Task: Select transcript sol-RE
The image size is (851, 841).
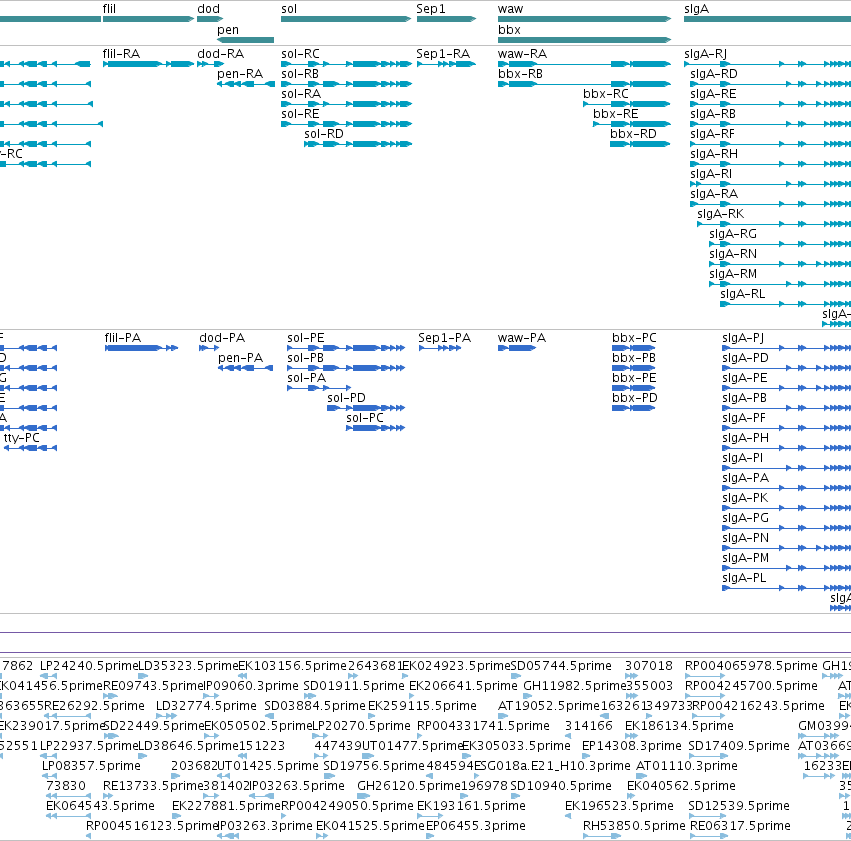Action: [x=346, y=124]
